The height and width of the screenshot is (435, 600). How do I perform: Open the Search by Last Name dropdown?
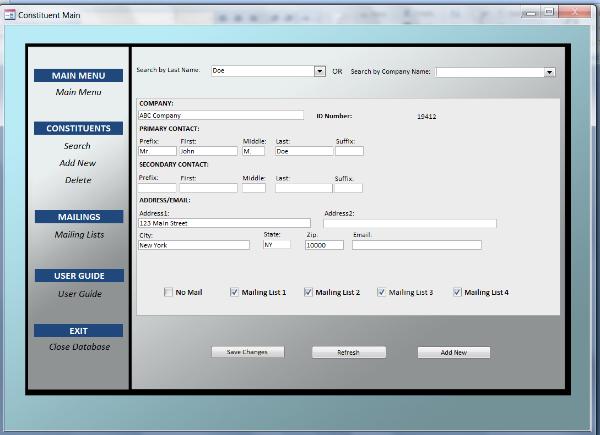320,72
